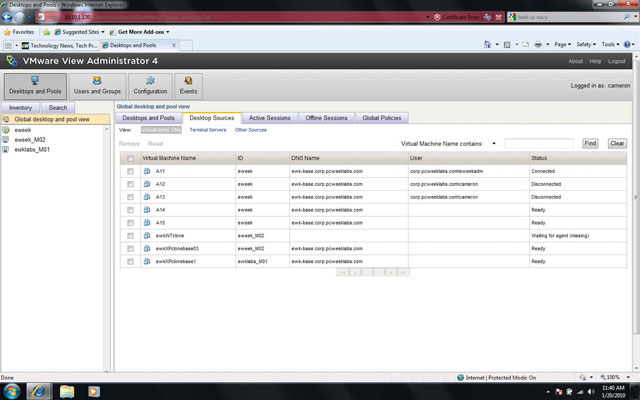Click the eweek_M02 pool icon
The width and height of the screenshot is (640, 400).
(6, 140)
